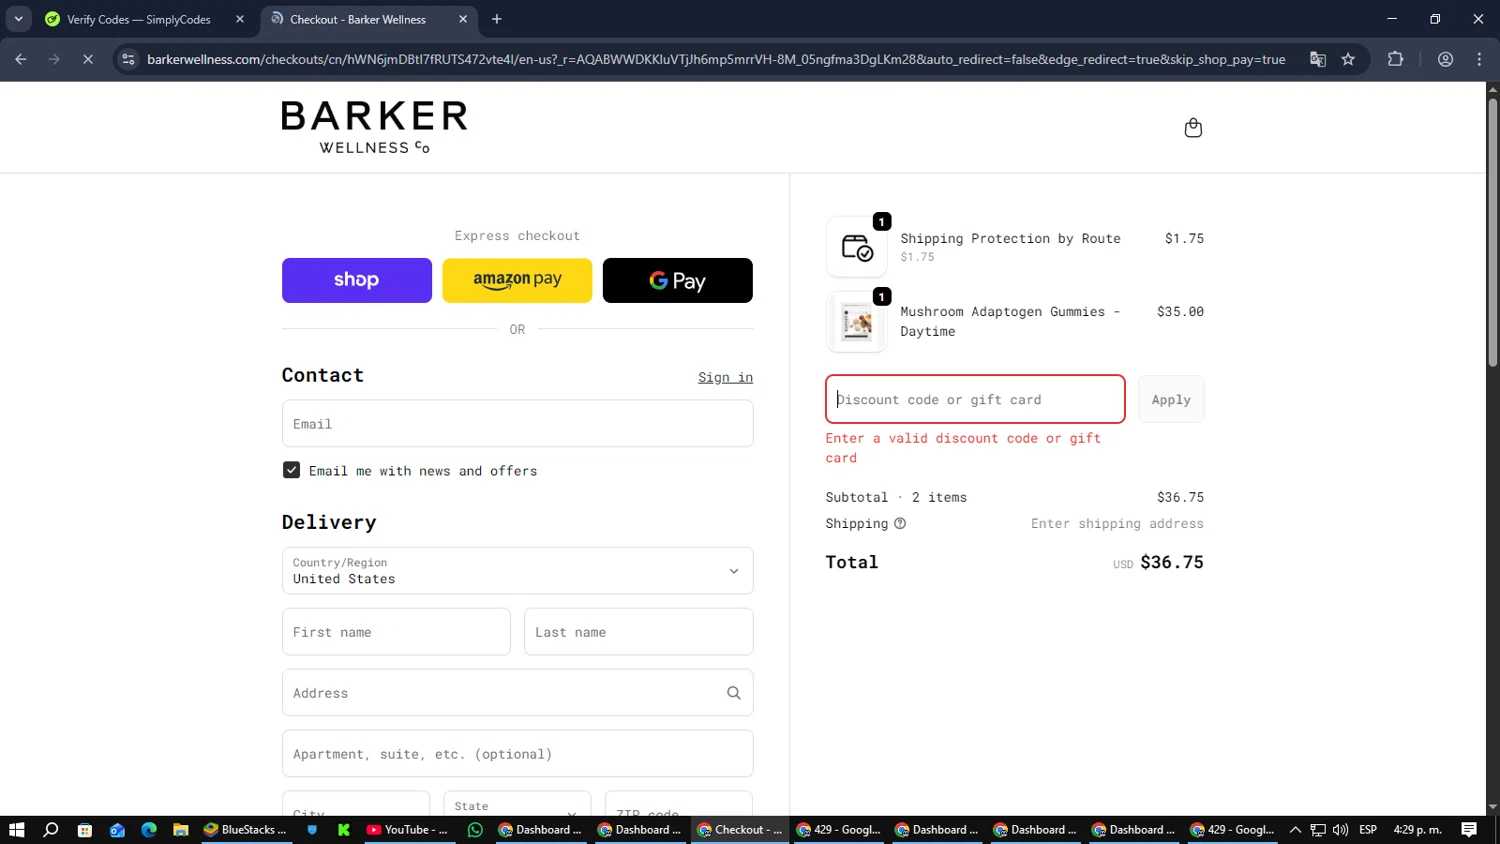
Task: Open the Windows notification center
Action: click(1469, 830)
